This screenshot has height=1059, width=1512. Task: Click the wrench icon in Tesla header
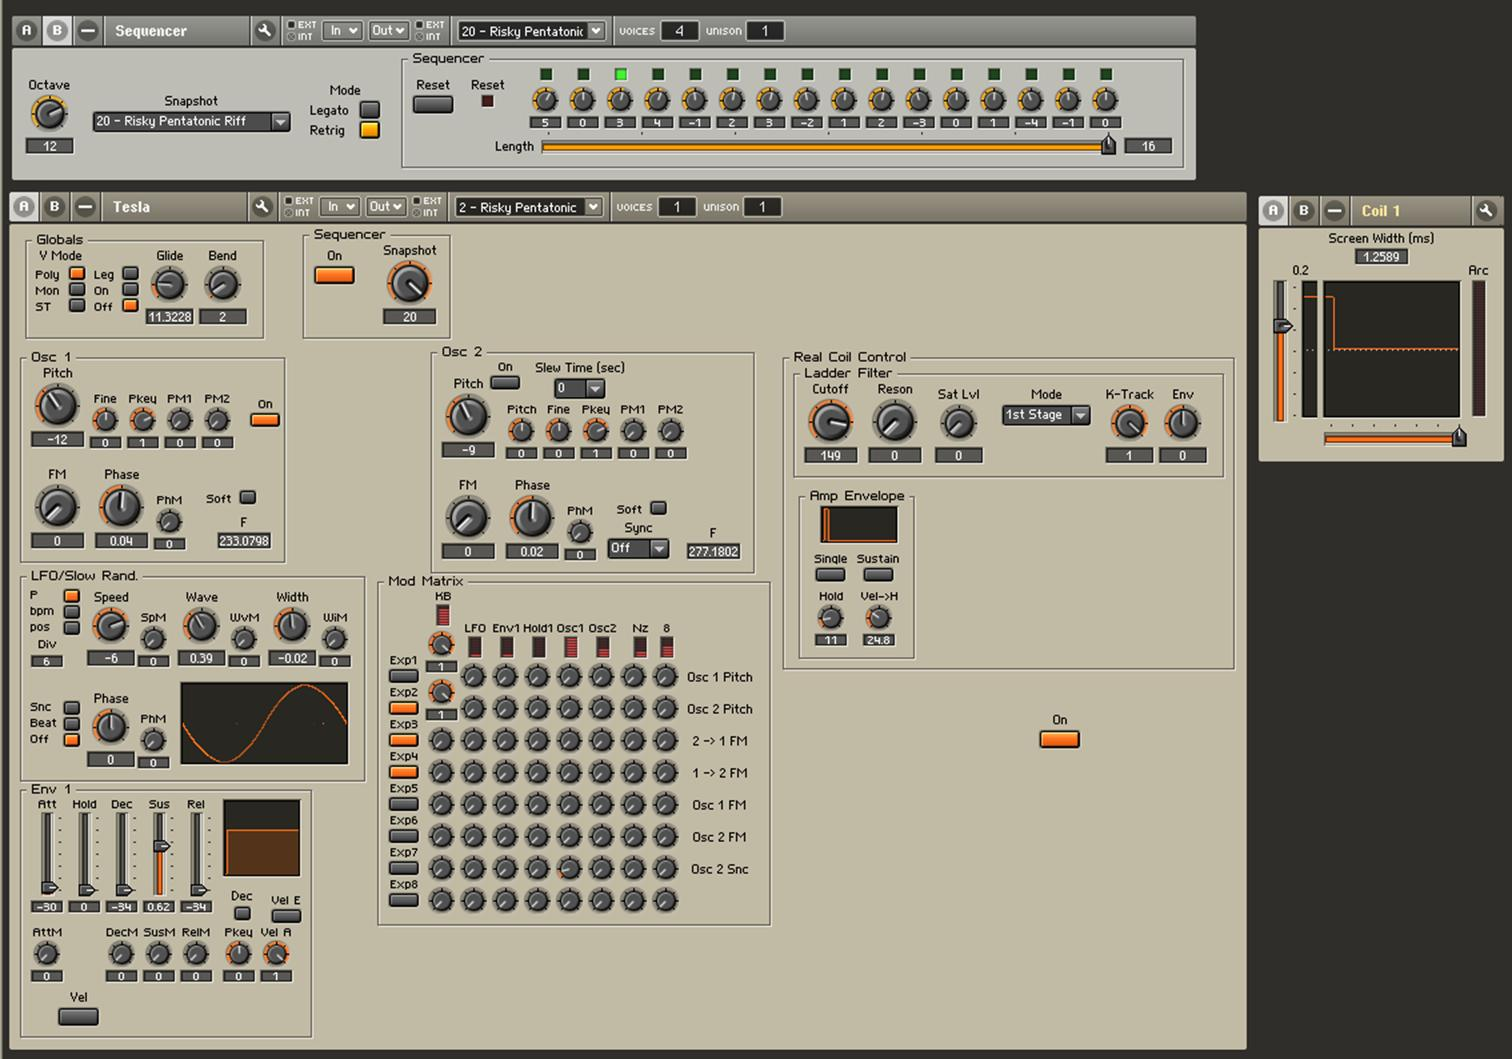pyautogui.click(x=262, y=207)
